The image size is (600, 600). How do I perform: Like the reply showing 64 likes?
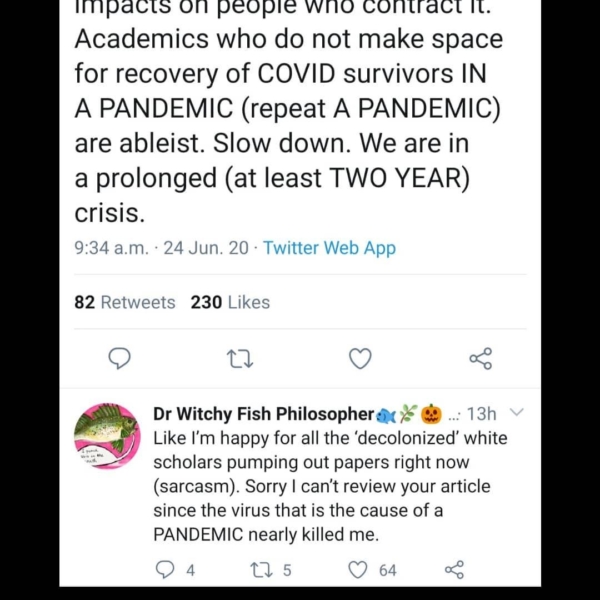point(358,569)
